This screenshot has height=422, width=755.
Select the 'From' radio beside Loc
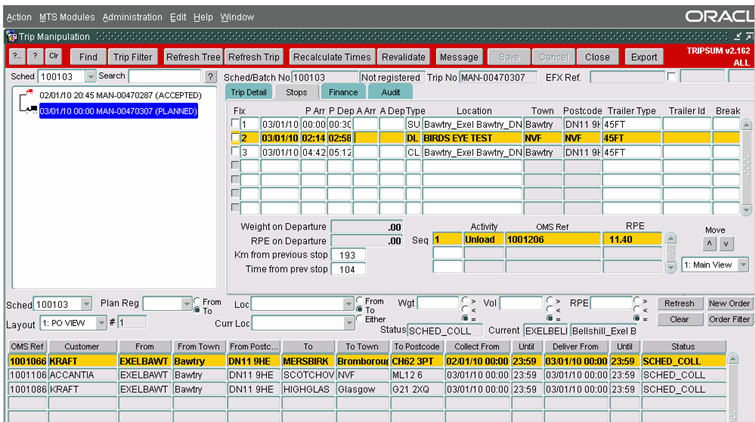pos(360,301)
